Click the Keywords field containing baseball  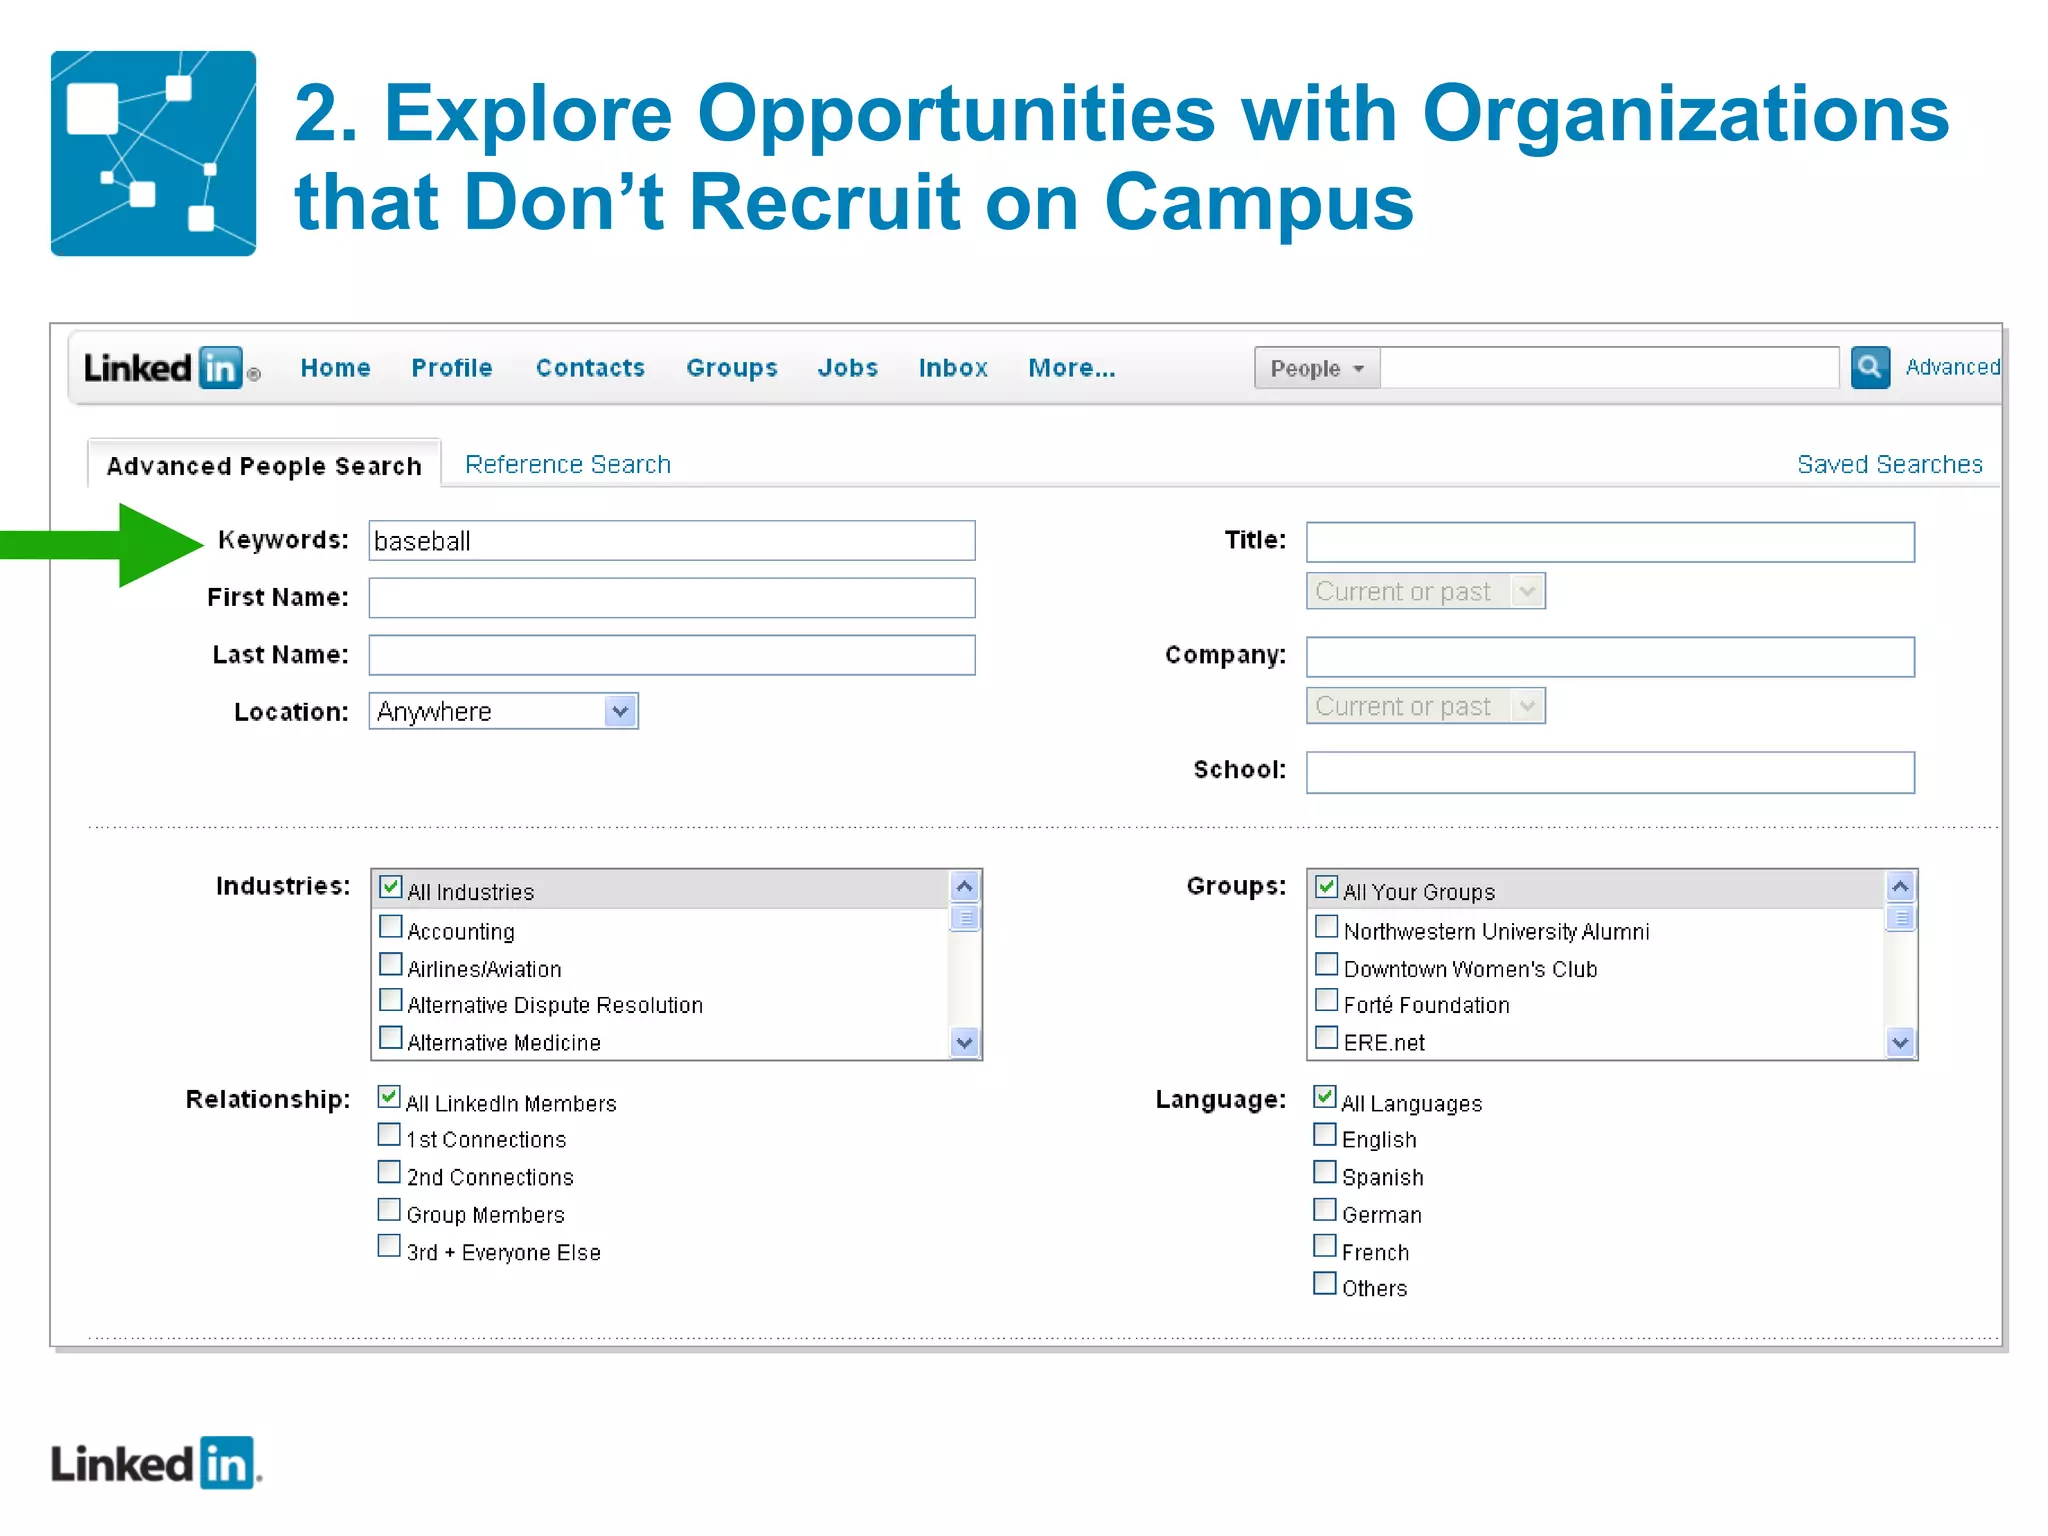click(672, 541)
